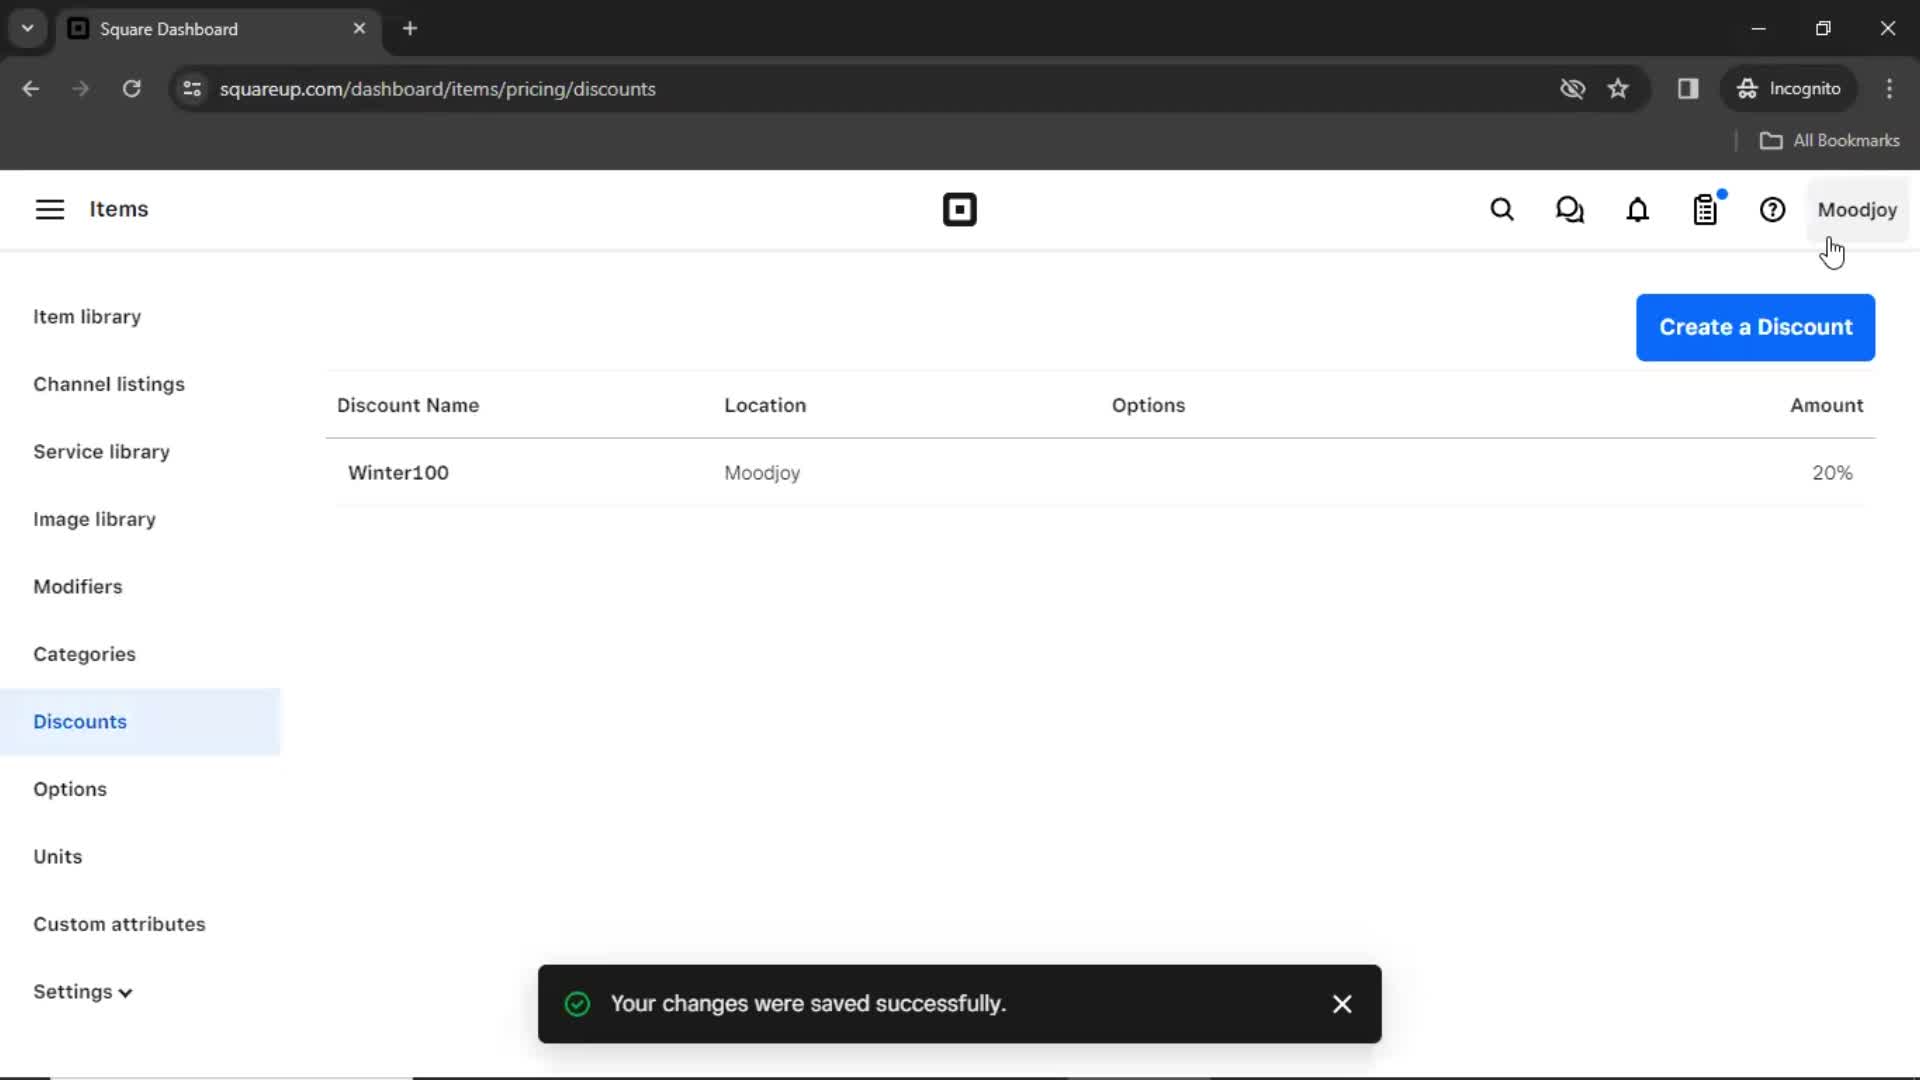This screenshot has width=1920, height=1080.
Task: Reload the Square Dashboard page
Action: pyautogui.click(x=131, y=89)
